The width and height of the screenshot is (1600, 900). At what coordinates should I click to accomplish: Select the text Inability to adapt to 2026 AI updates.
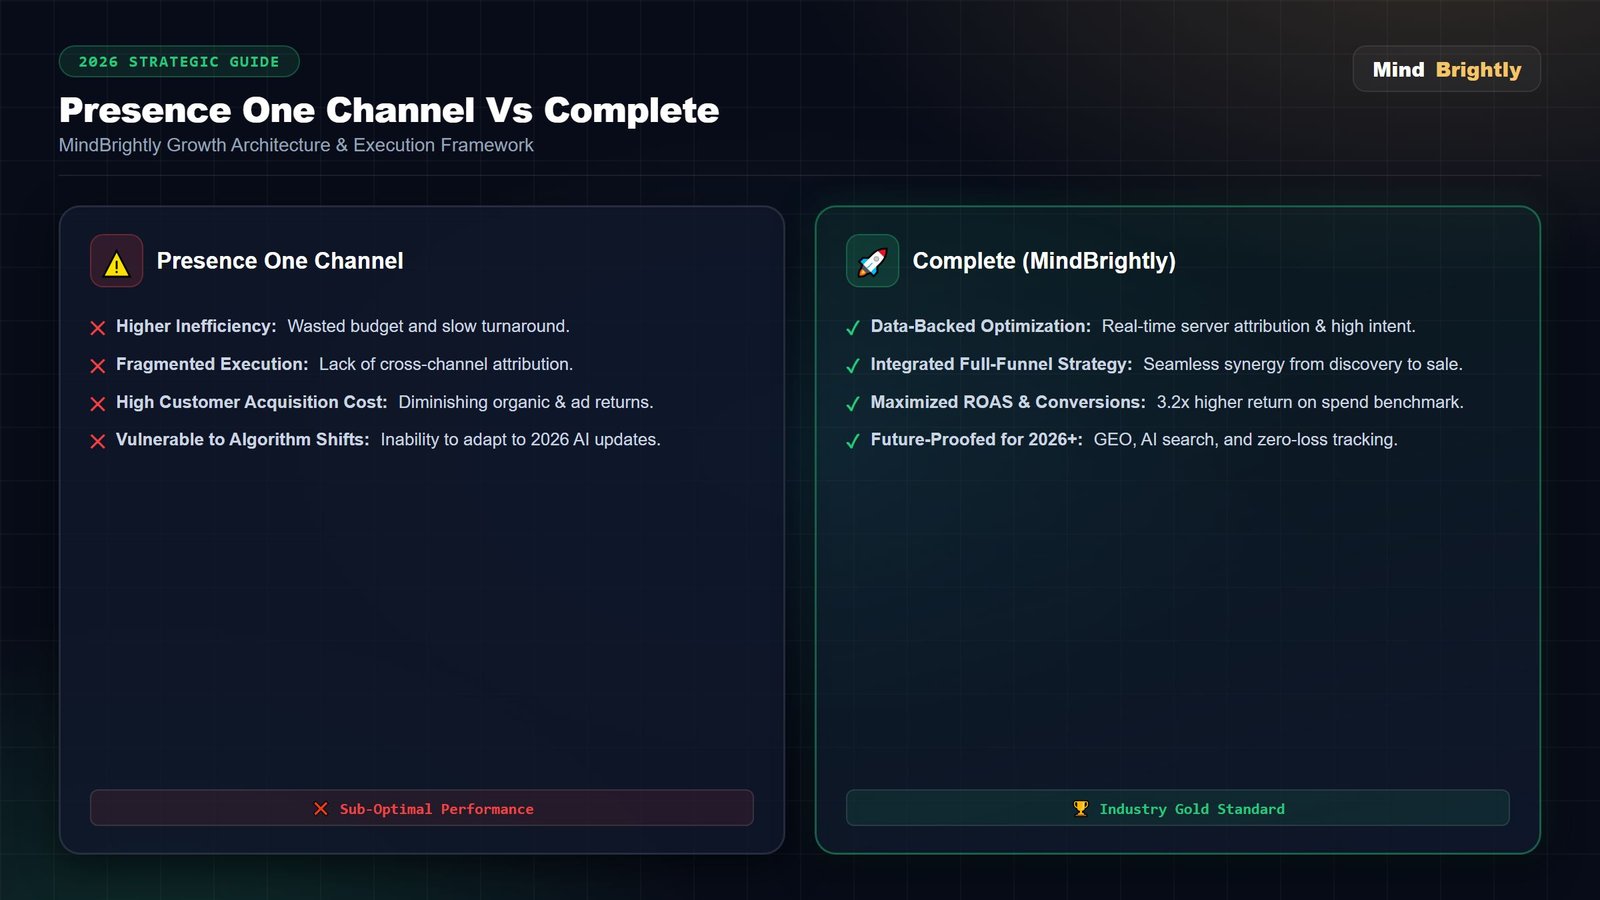pyautogui.click(x=521, y=439)
